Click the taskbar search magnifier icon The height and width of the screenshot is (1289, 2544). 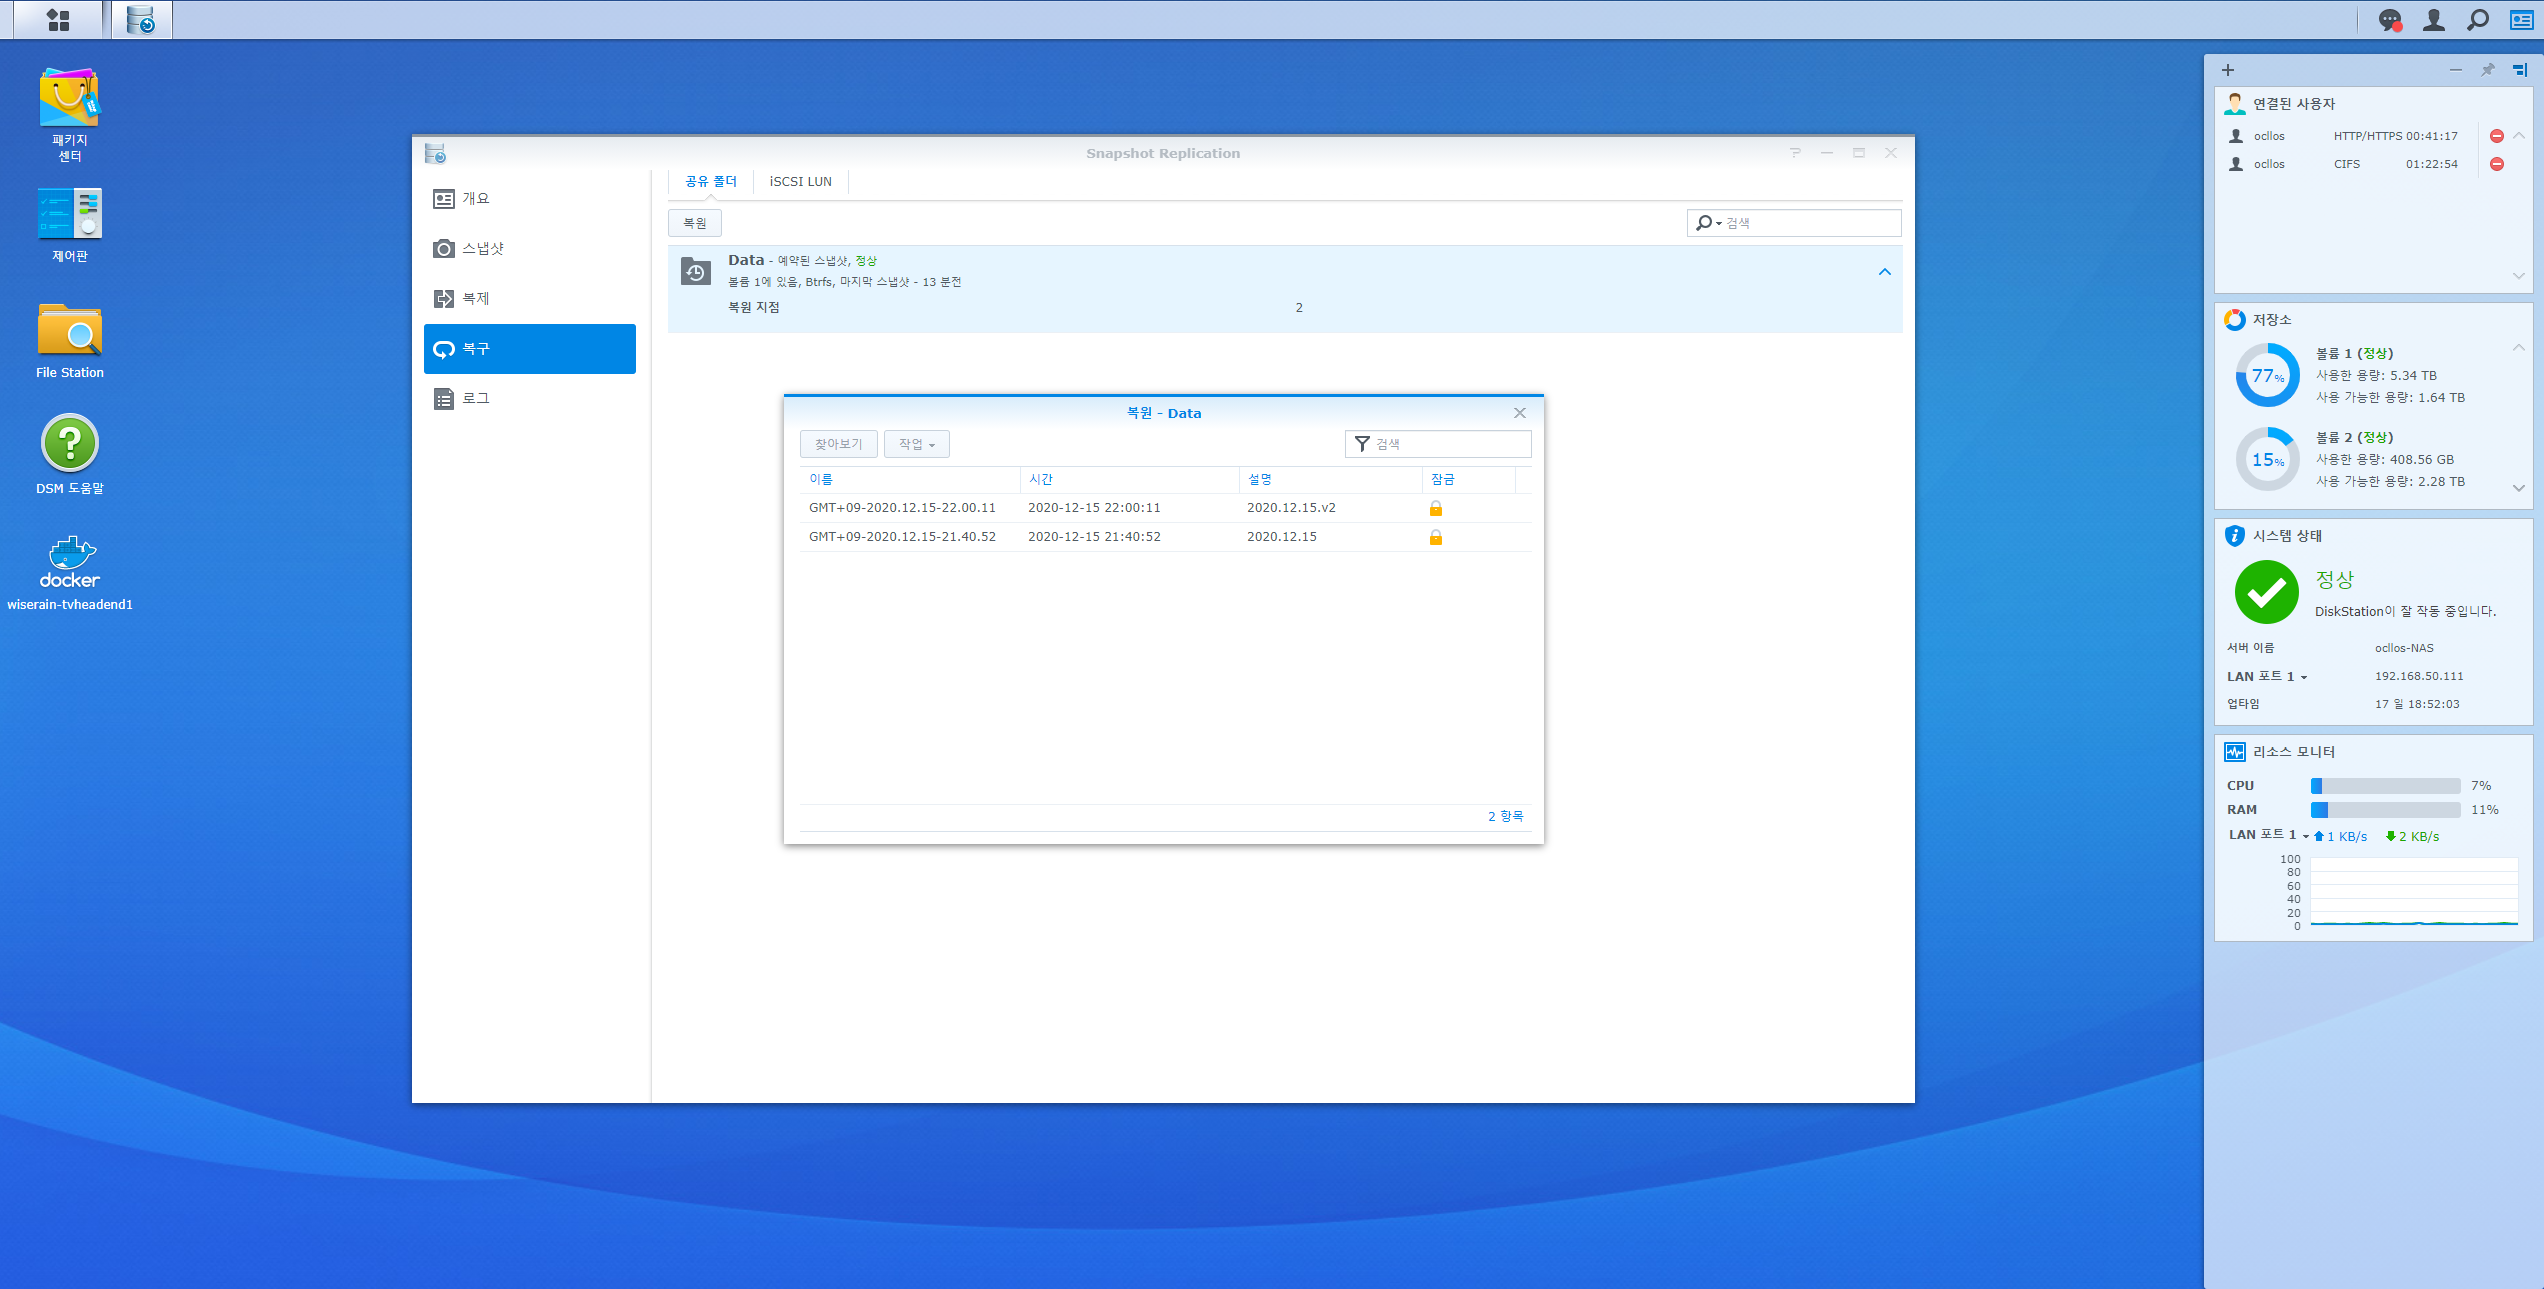click(2477, 20)
